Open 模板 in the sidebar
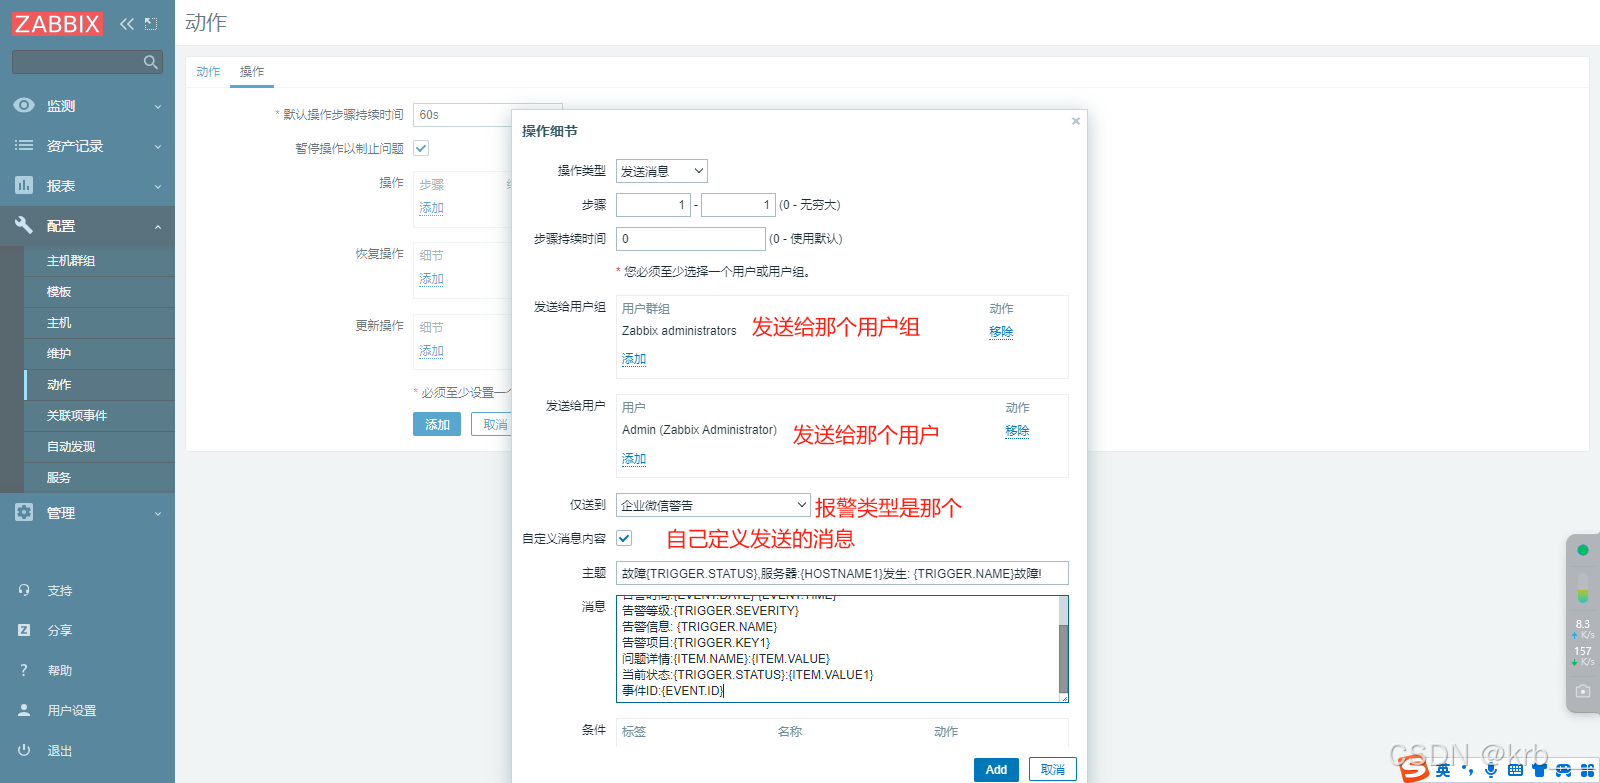Image resolution: width=1600 pixels, height=783 pixels. pos(99,292)
